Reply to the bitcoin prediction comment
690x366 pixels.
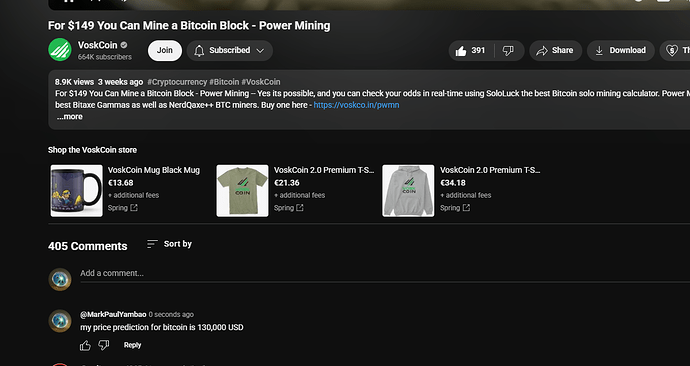(x=132, y=345)
